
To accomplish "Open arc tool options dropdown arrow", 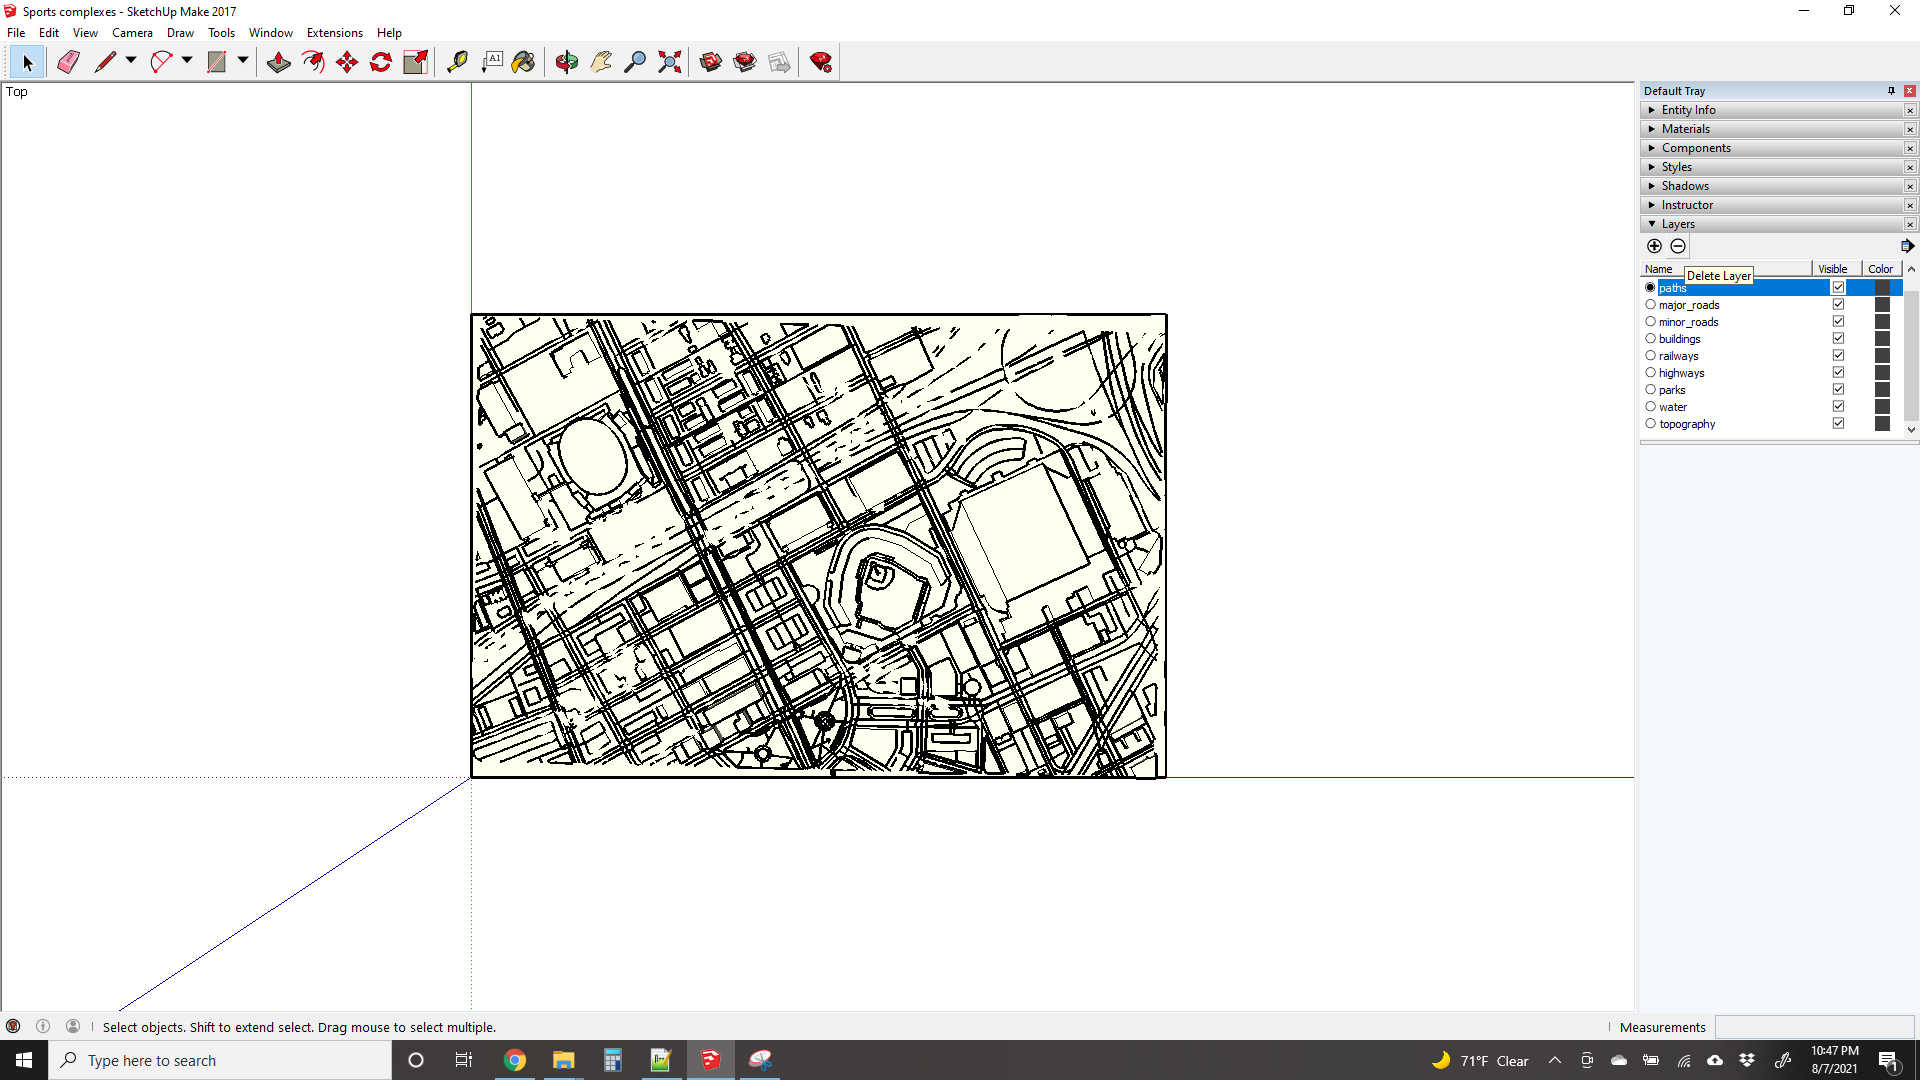I will [186, 61].
